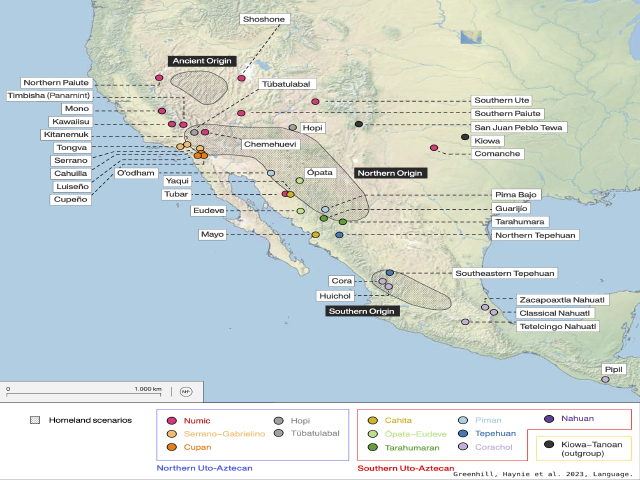
Task: Click the gray Hopi map marker
Action: point(293,128)
